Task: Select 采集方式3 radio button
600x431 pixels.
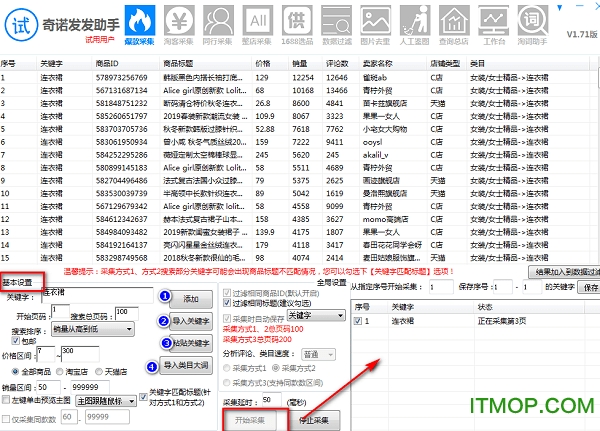Action: pos(227,382)
